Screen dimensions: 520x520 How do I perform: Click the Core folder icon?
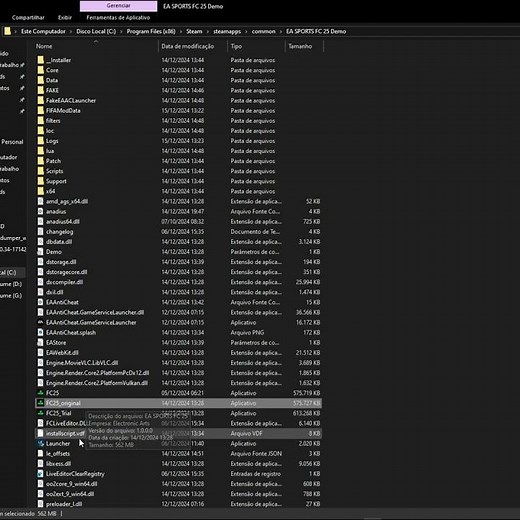point(40,70)
